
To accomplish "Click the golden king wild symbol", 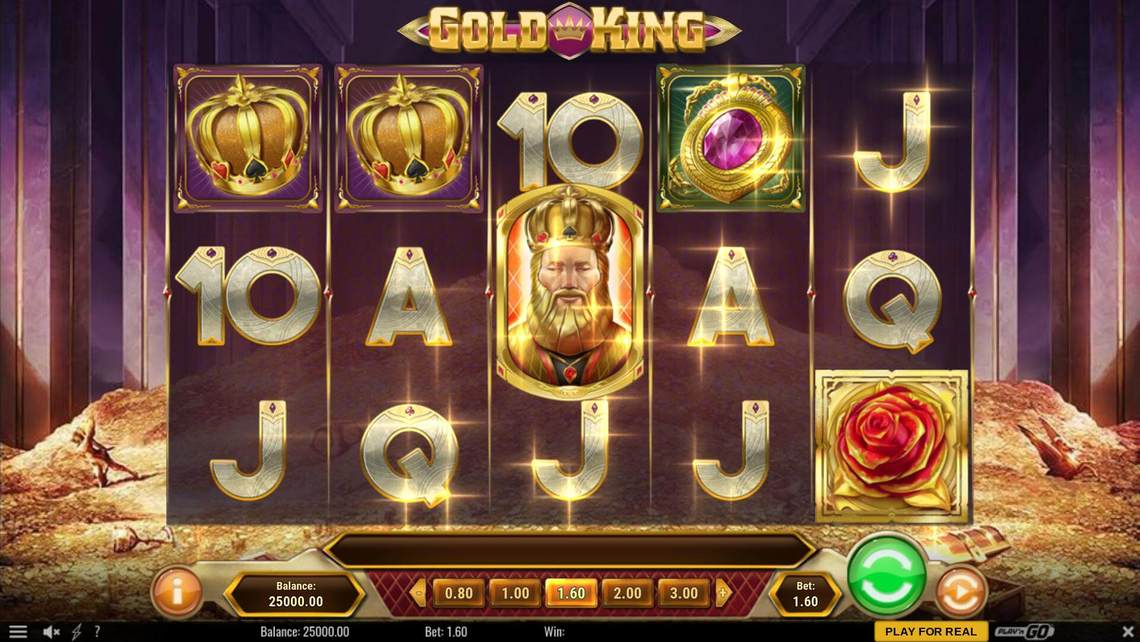I will click(569, 292).
